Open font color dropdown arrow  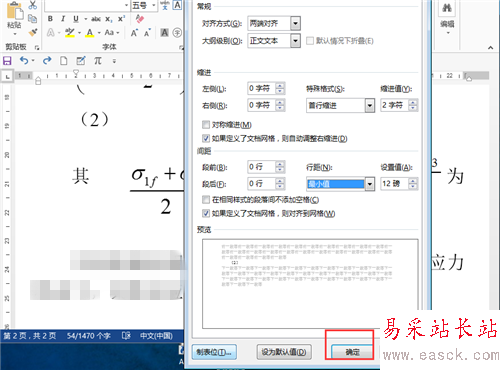click(x=99, y=33)
